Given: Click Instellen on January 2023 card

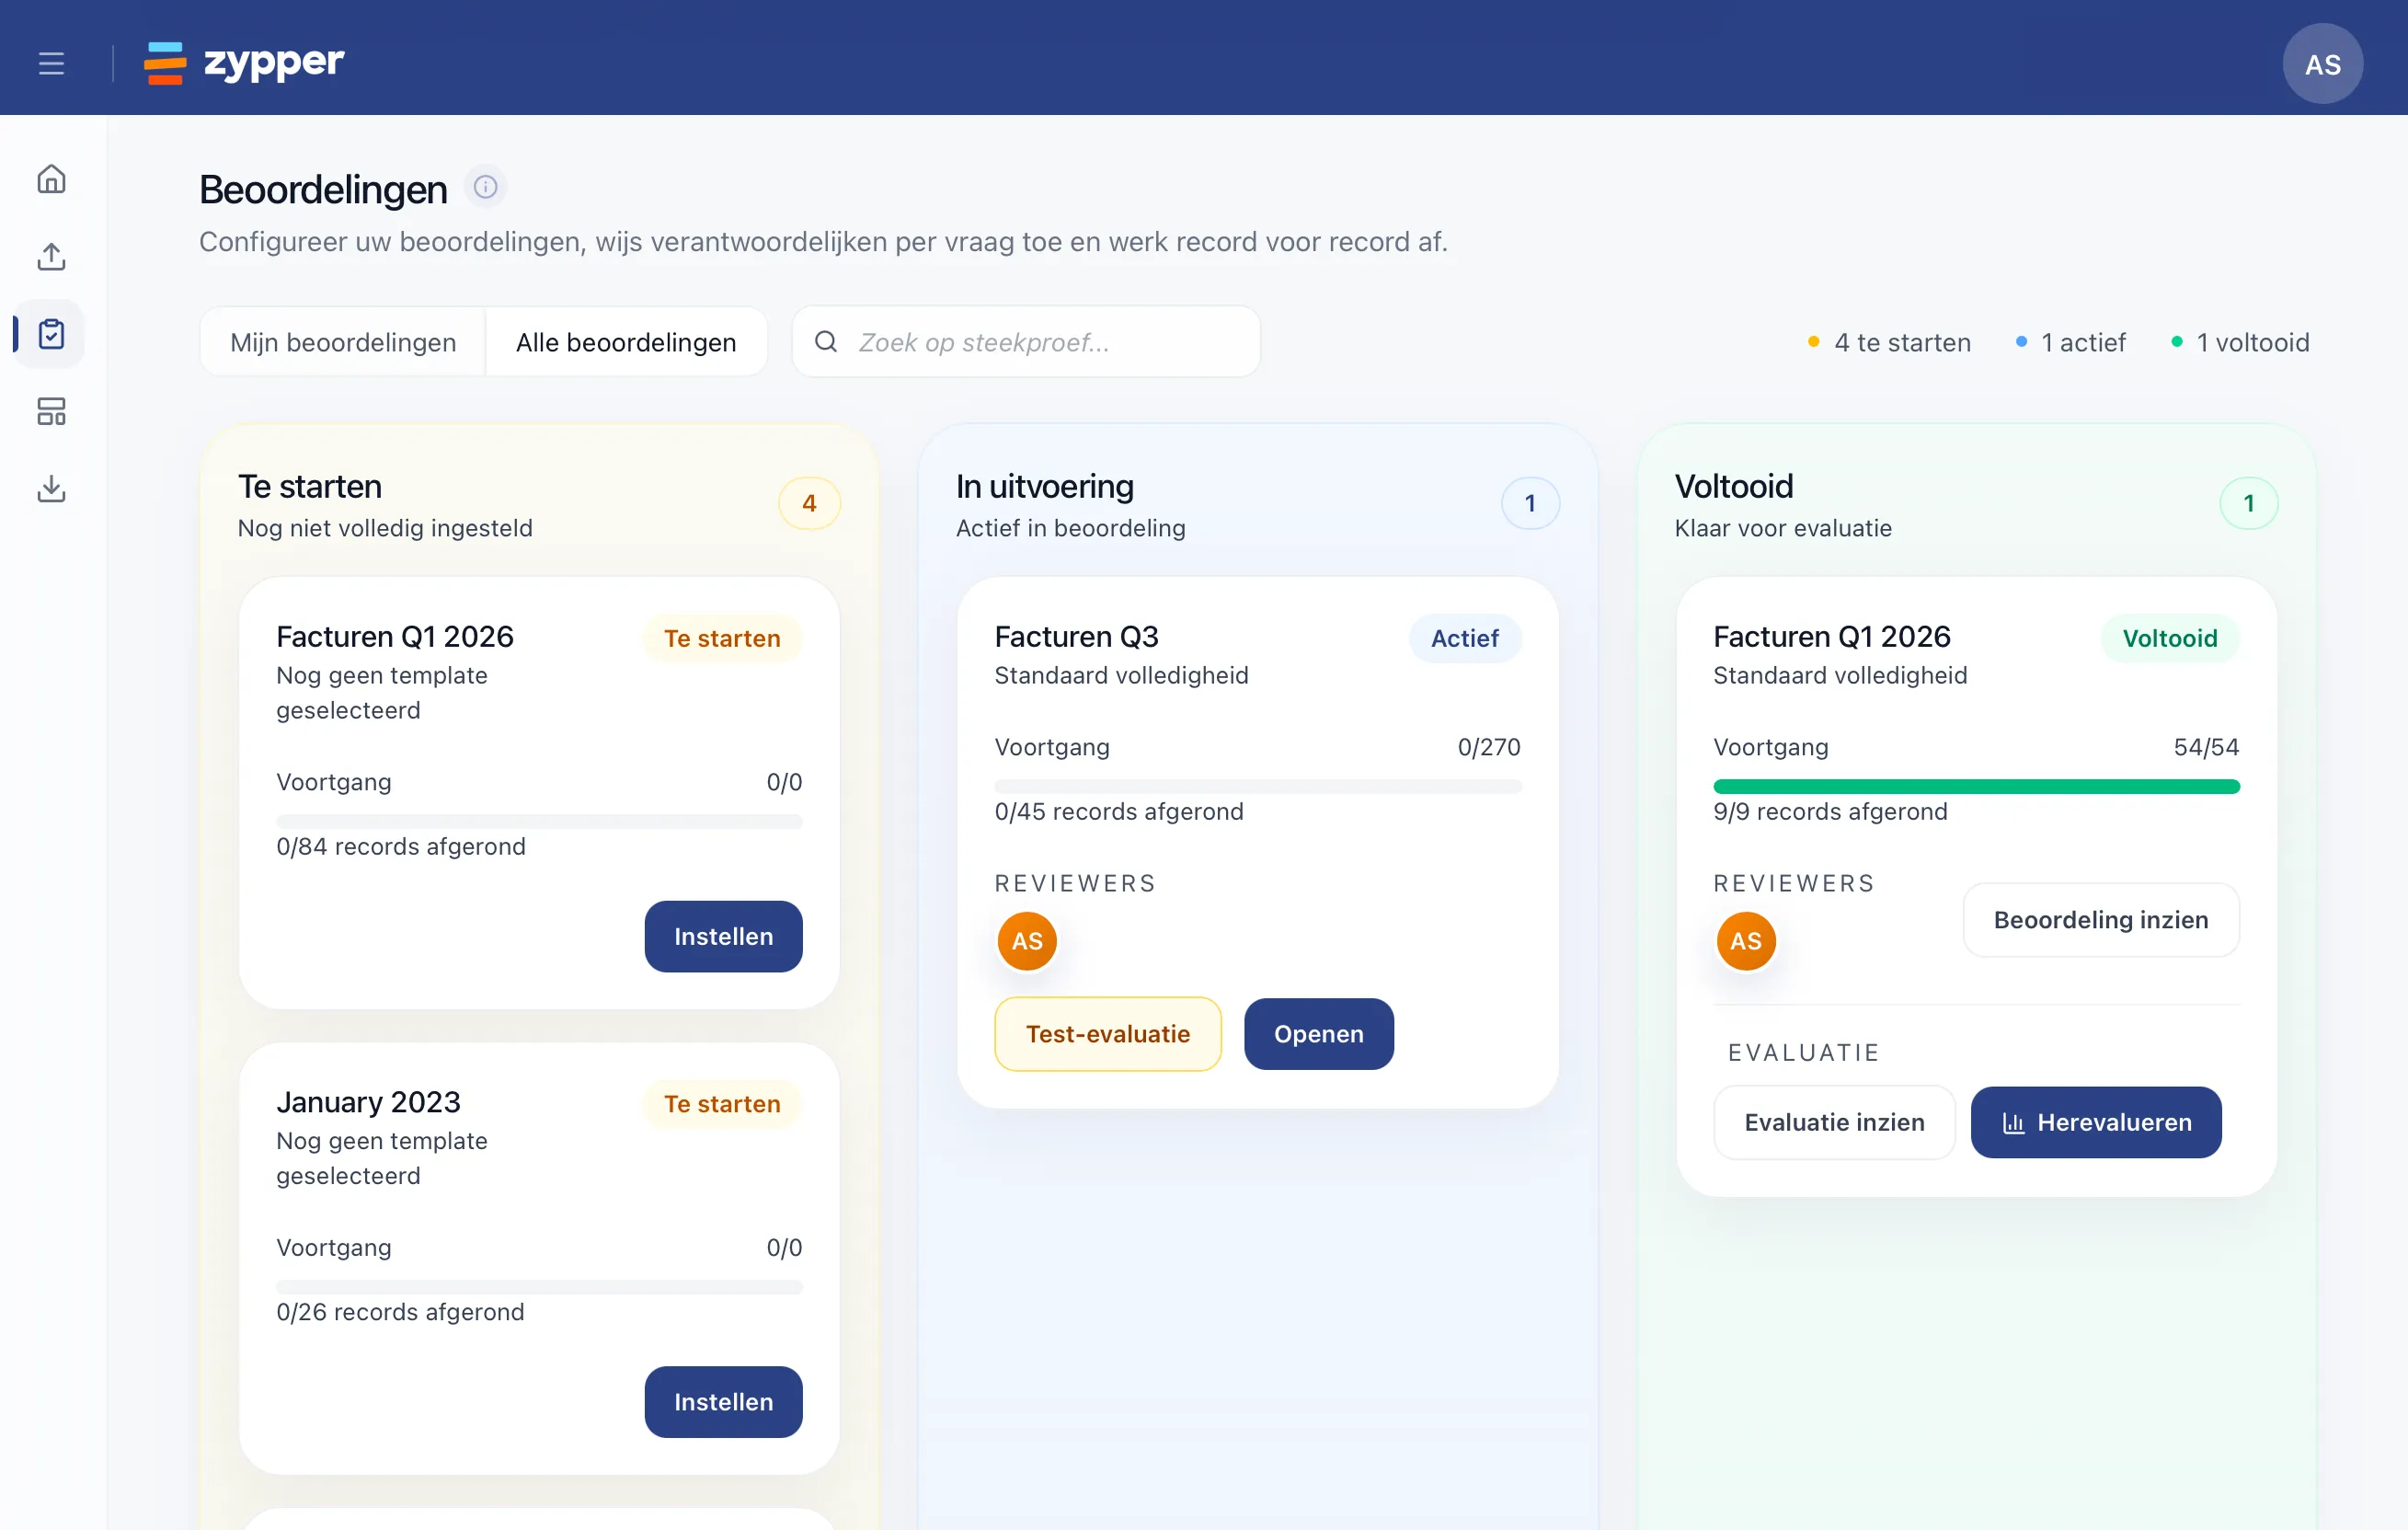Looking at the screenshot, I should coord(723,1401).
